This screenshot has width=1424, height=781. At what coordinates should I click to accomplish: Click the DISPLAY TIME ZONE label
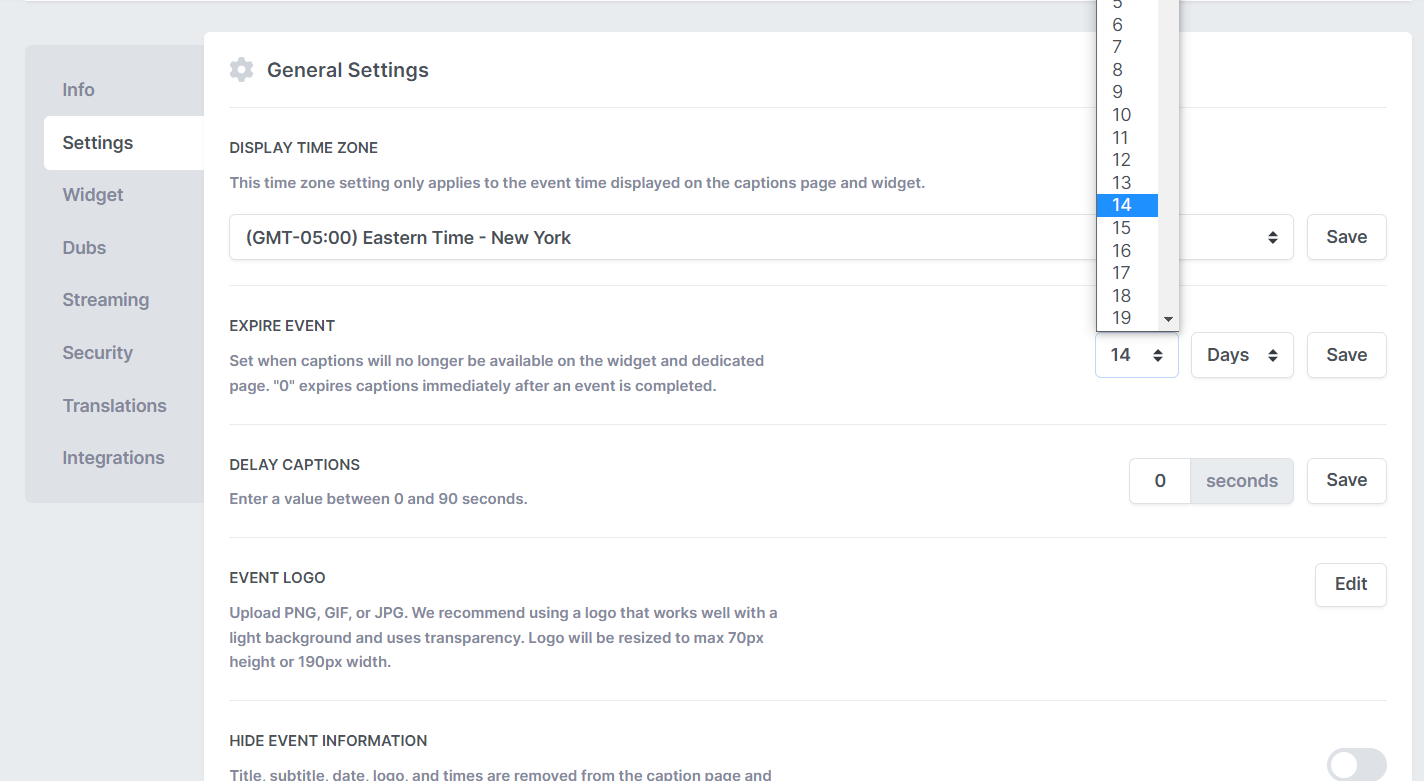(x=304, y=148)
